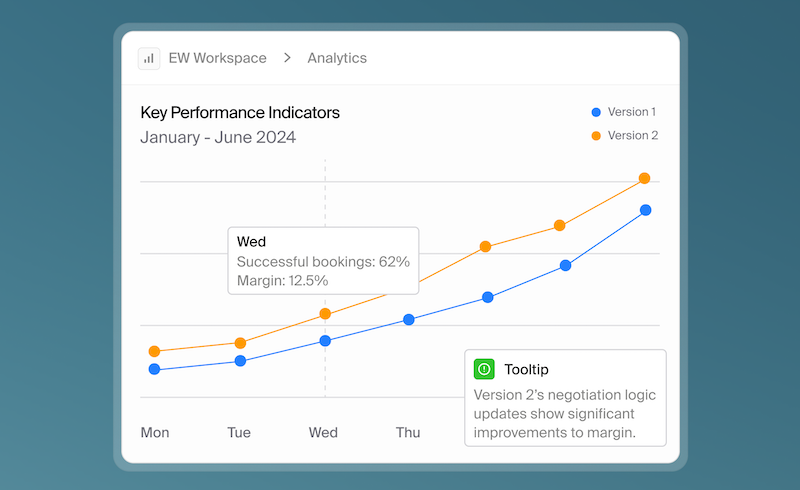Click the Tue axis label
This screenshot has height=490, width=800.
click(239, 433)
